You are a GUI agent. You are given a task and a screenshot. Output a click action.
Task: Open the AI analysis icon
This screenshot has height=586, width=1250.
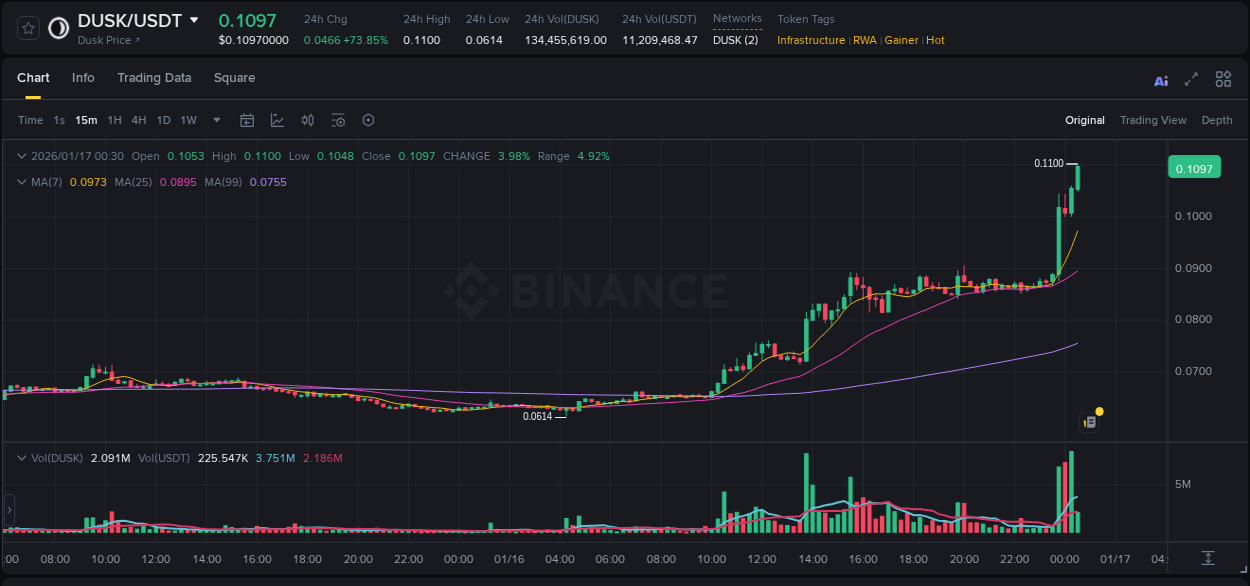pyautogui.click(x=1160, y=79)
